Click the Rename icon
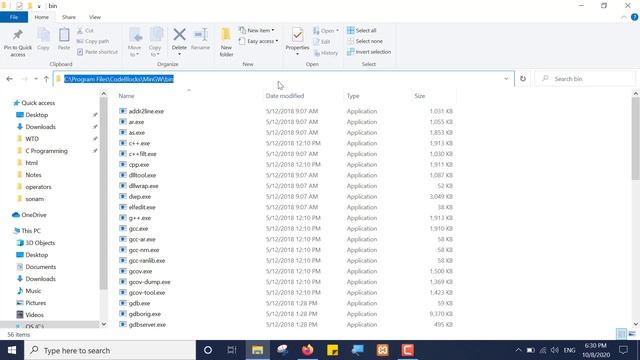 (x=200, y=35)
